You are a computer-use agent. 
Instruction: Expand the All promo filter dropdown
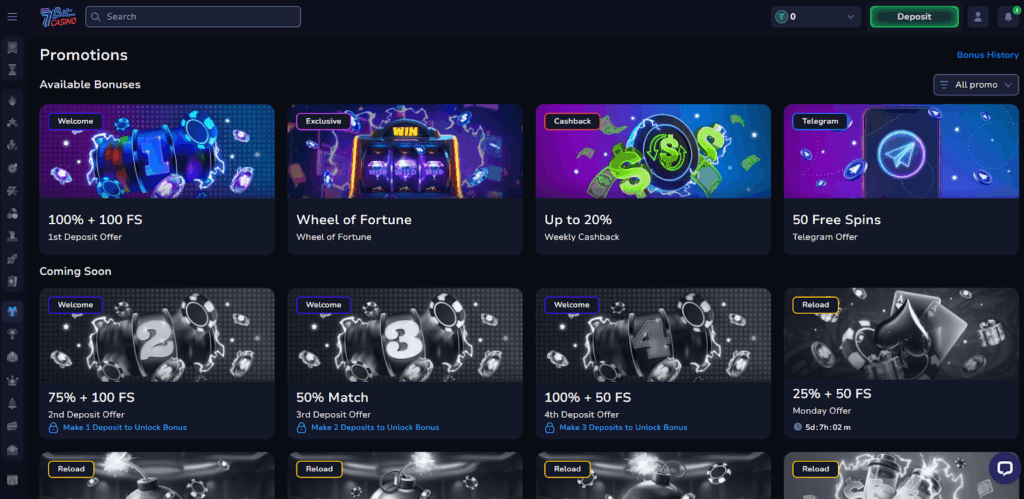pyautogui.click(x=976, y=85)
